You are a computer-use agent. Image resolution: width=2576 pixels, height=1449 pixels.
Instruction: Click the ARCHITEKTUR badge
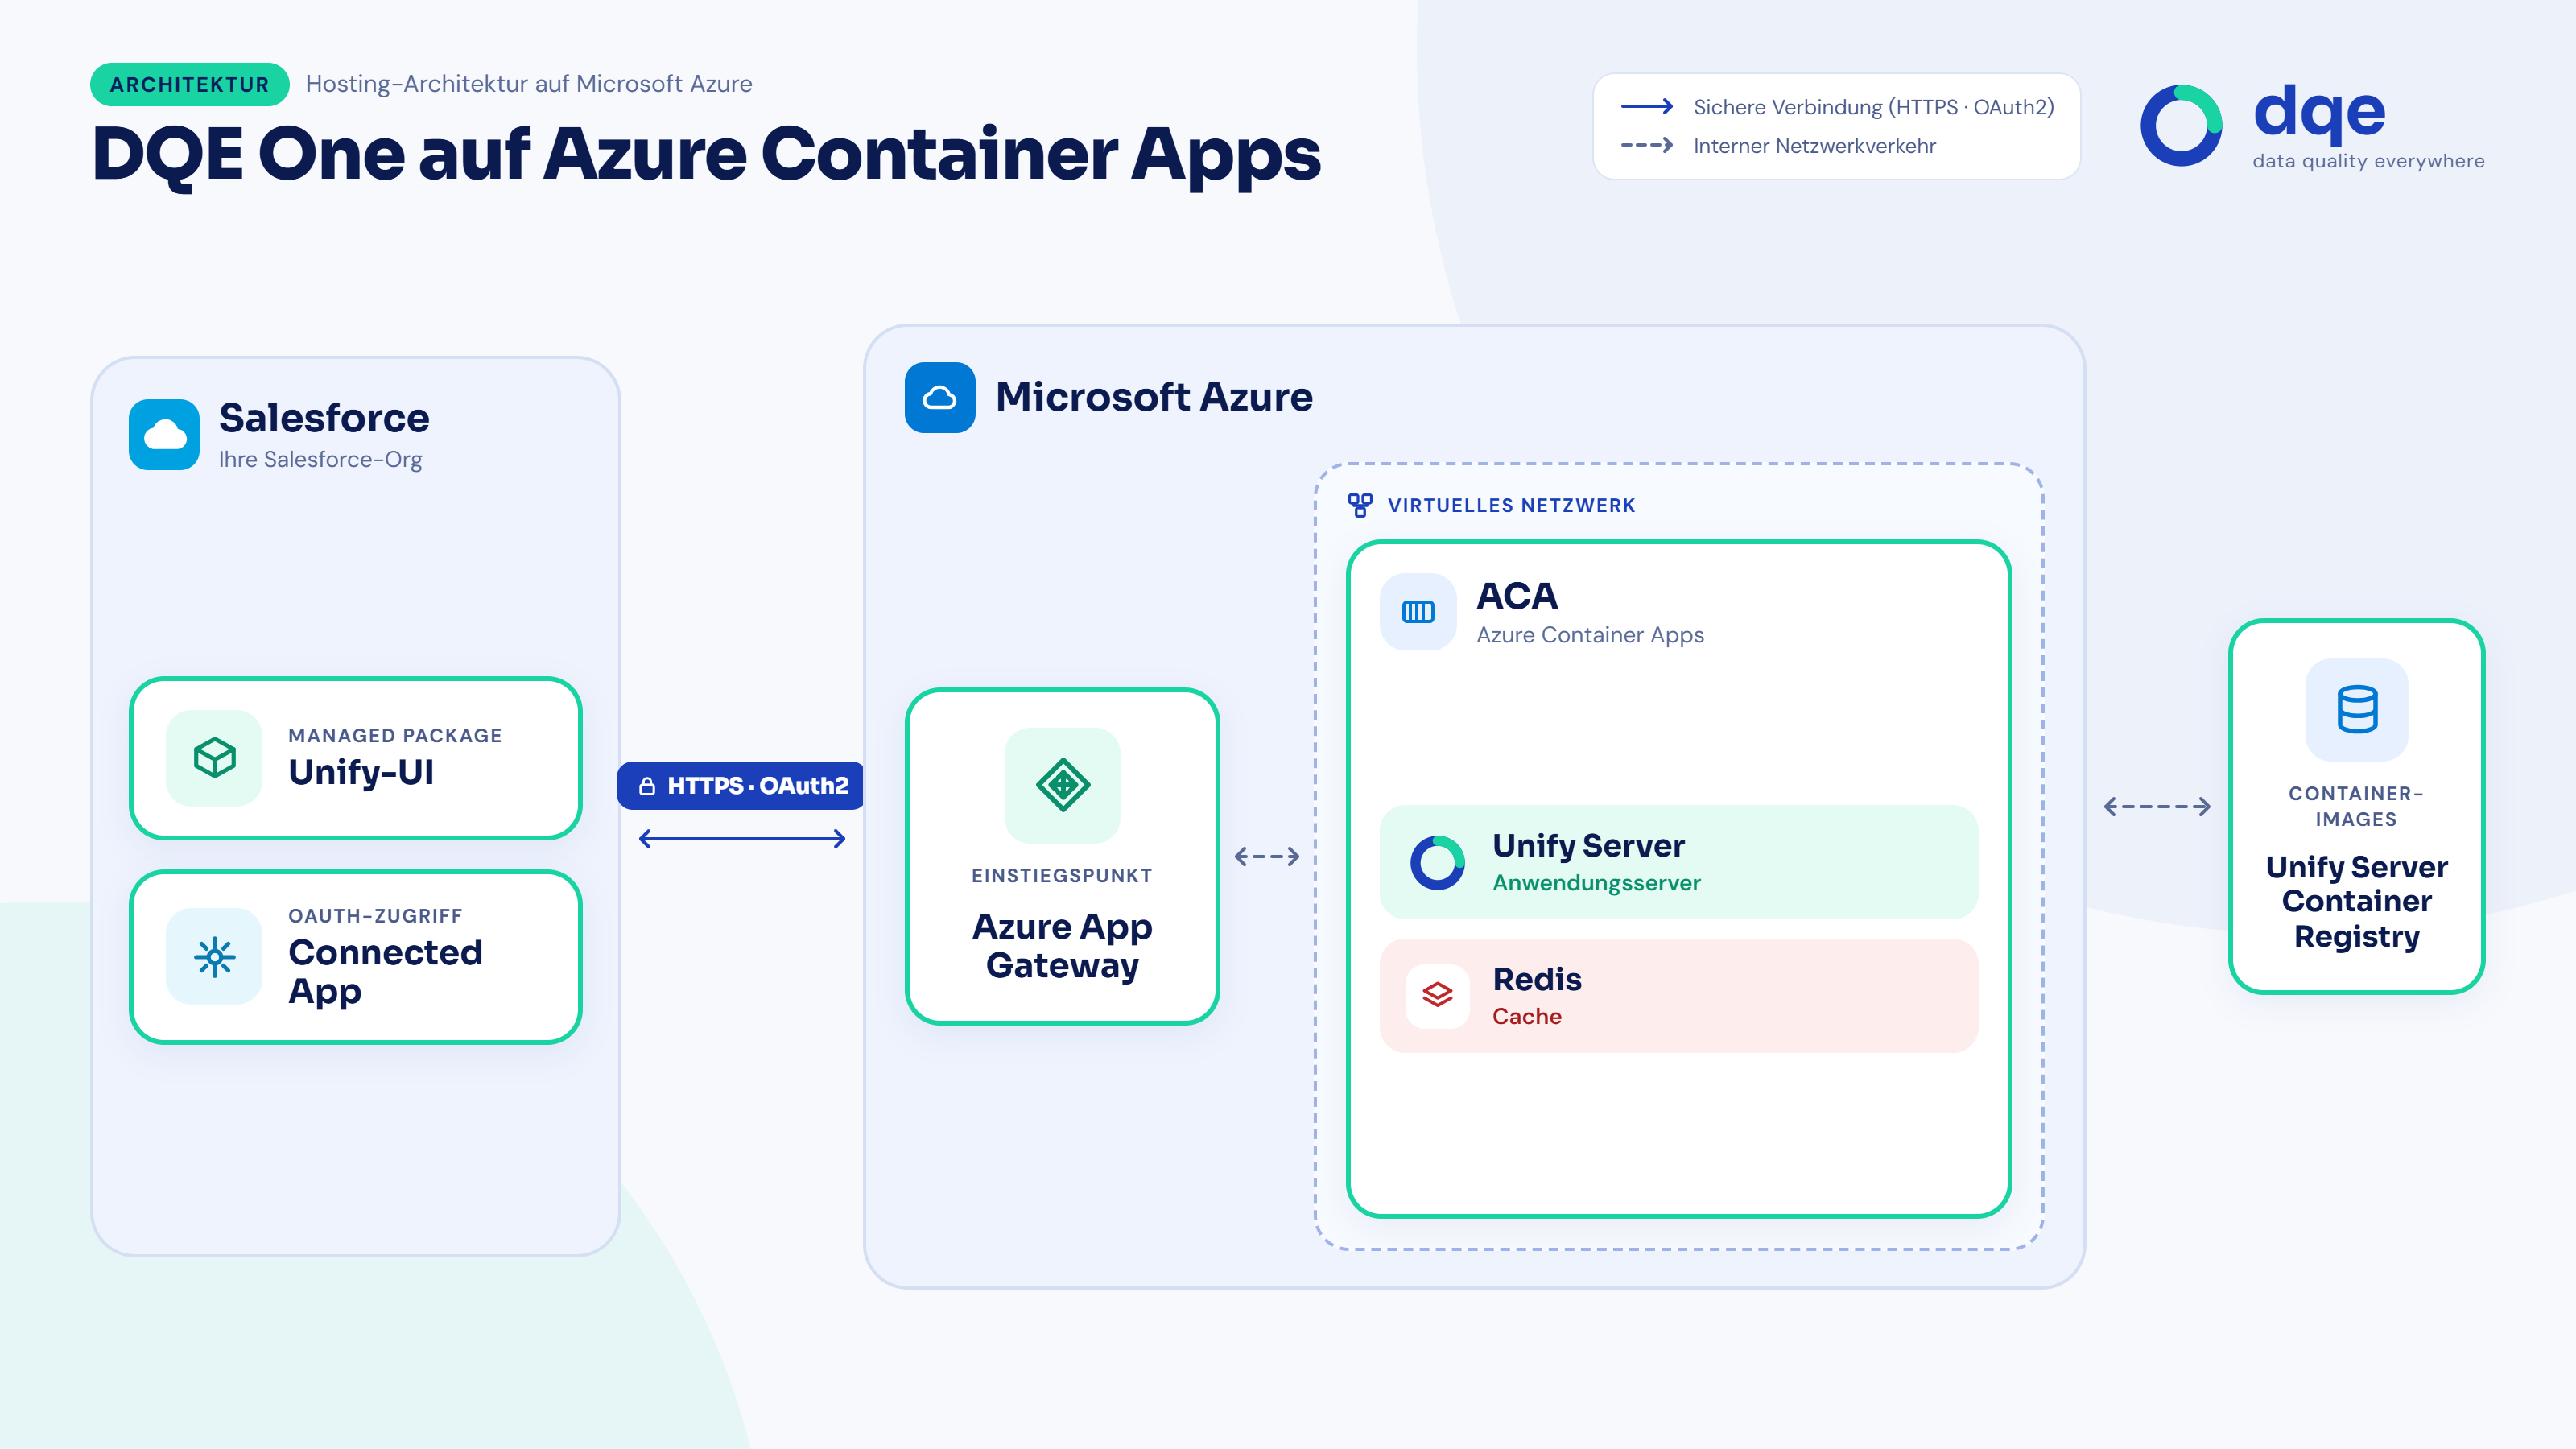(x=190, y=84)
